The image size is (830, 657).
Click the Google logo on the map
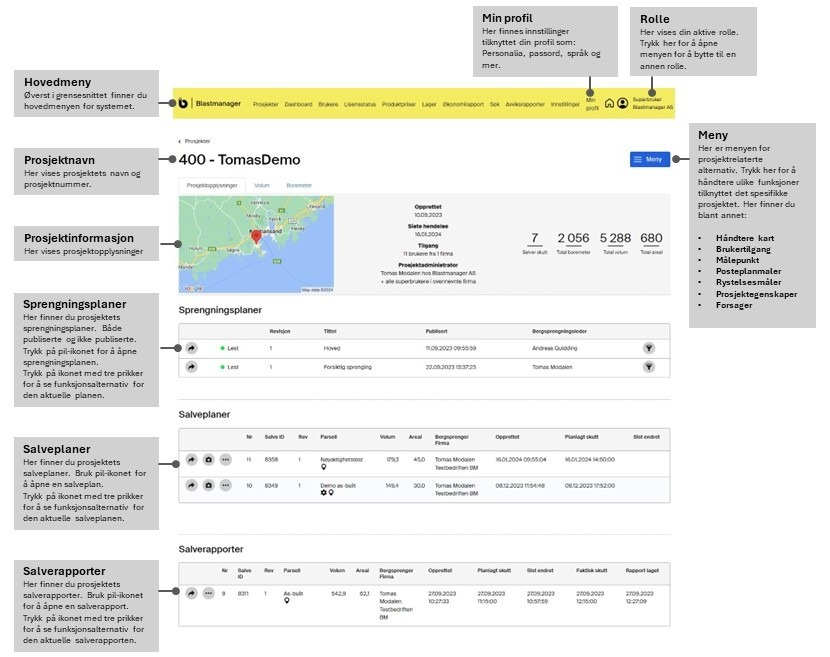tap(192, 289)
